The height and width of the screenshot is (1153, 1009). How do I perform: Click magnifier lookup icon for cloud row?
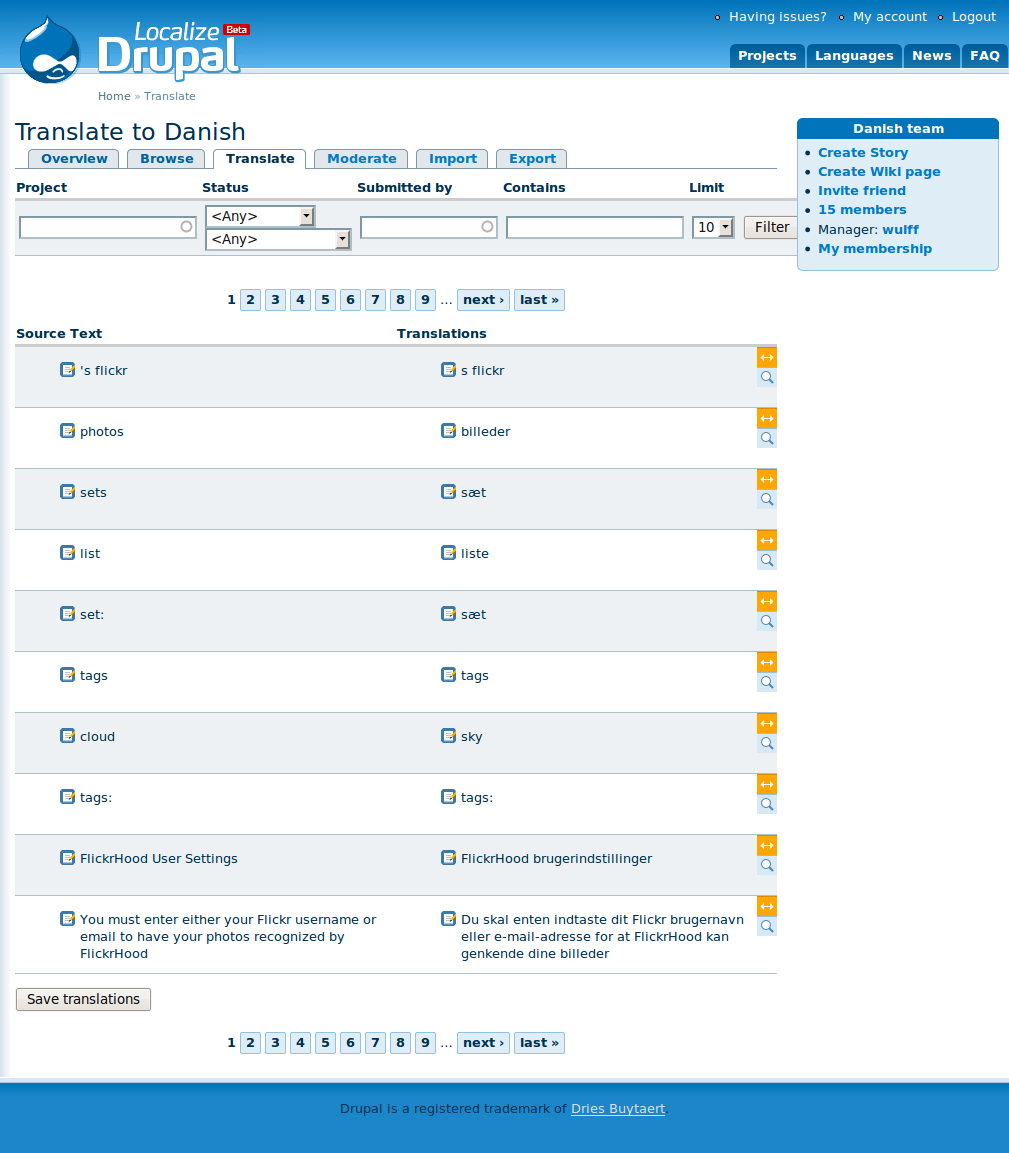click(767, 743)
